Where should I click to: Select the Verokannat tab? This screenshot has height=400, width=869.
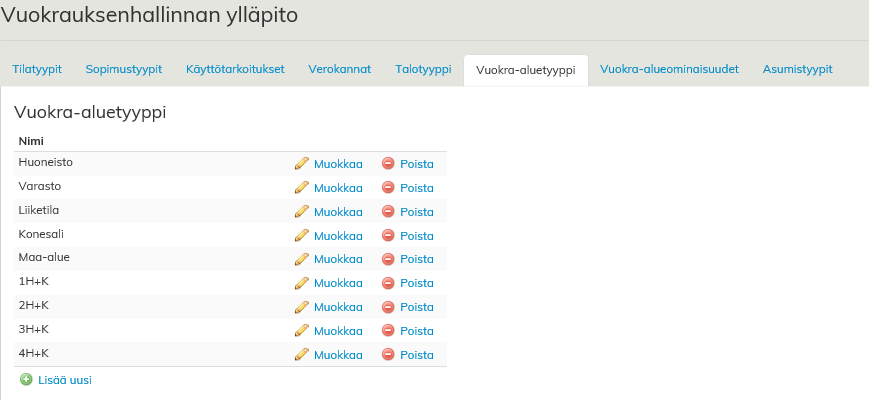click(x=340, y=69)
